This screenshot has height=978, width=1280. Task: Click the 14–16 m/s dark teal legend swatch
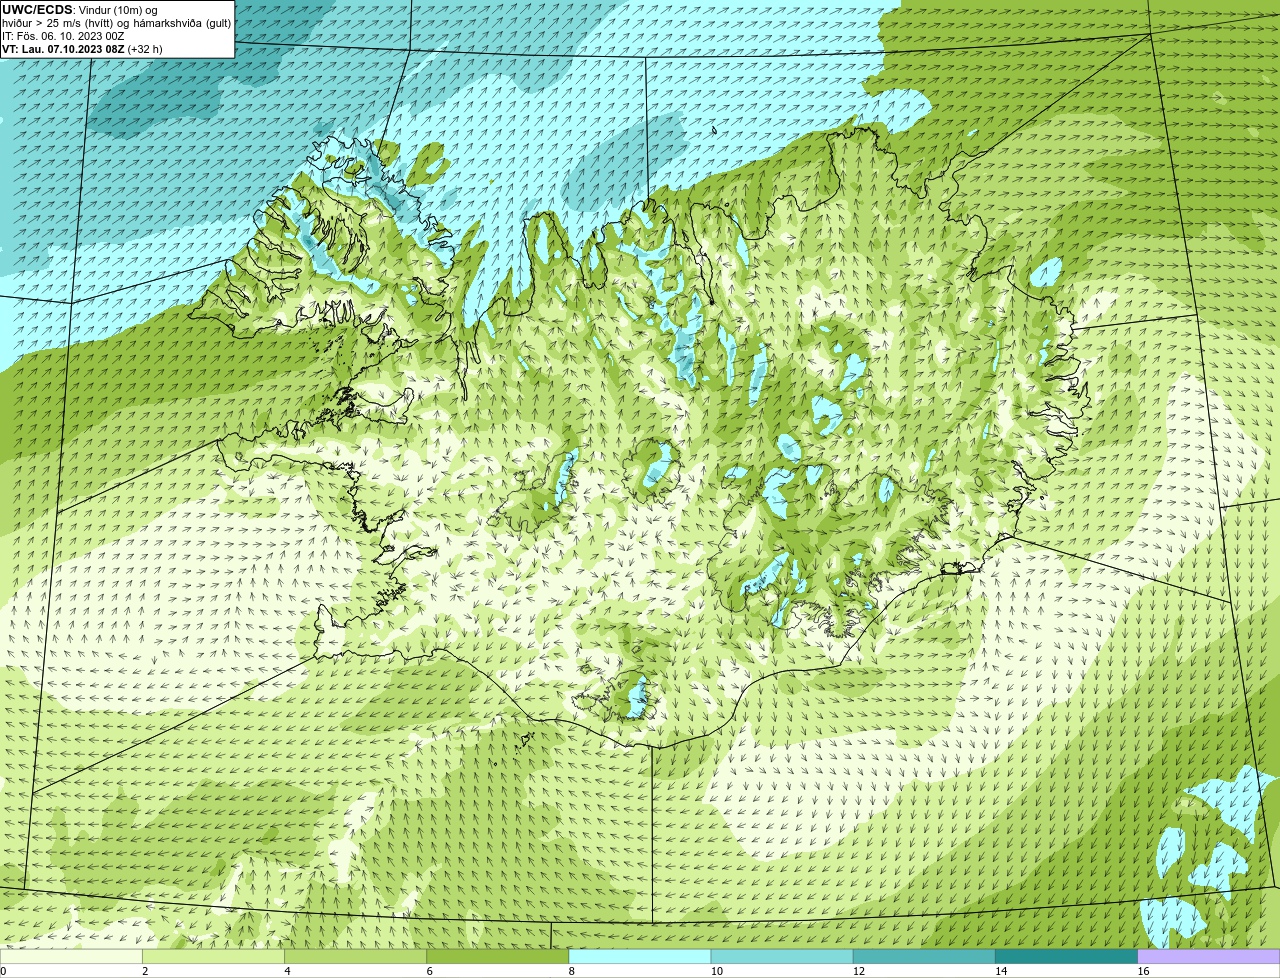coord(1067,956)
